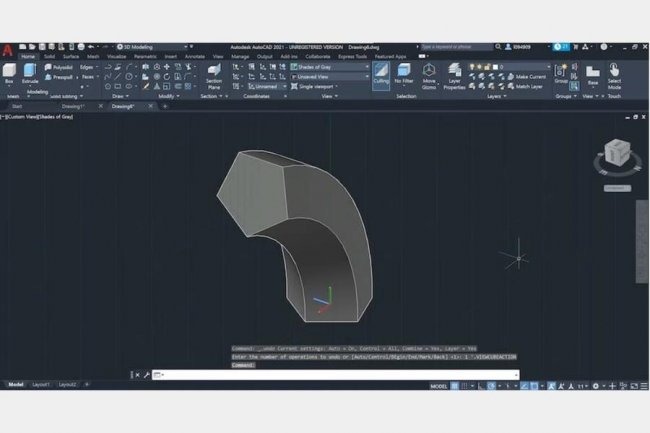Screen dimensions: 650x433
Task: Click the right-side navigation bar panel
Action: click(642, 242)
